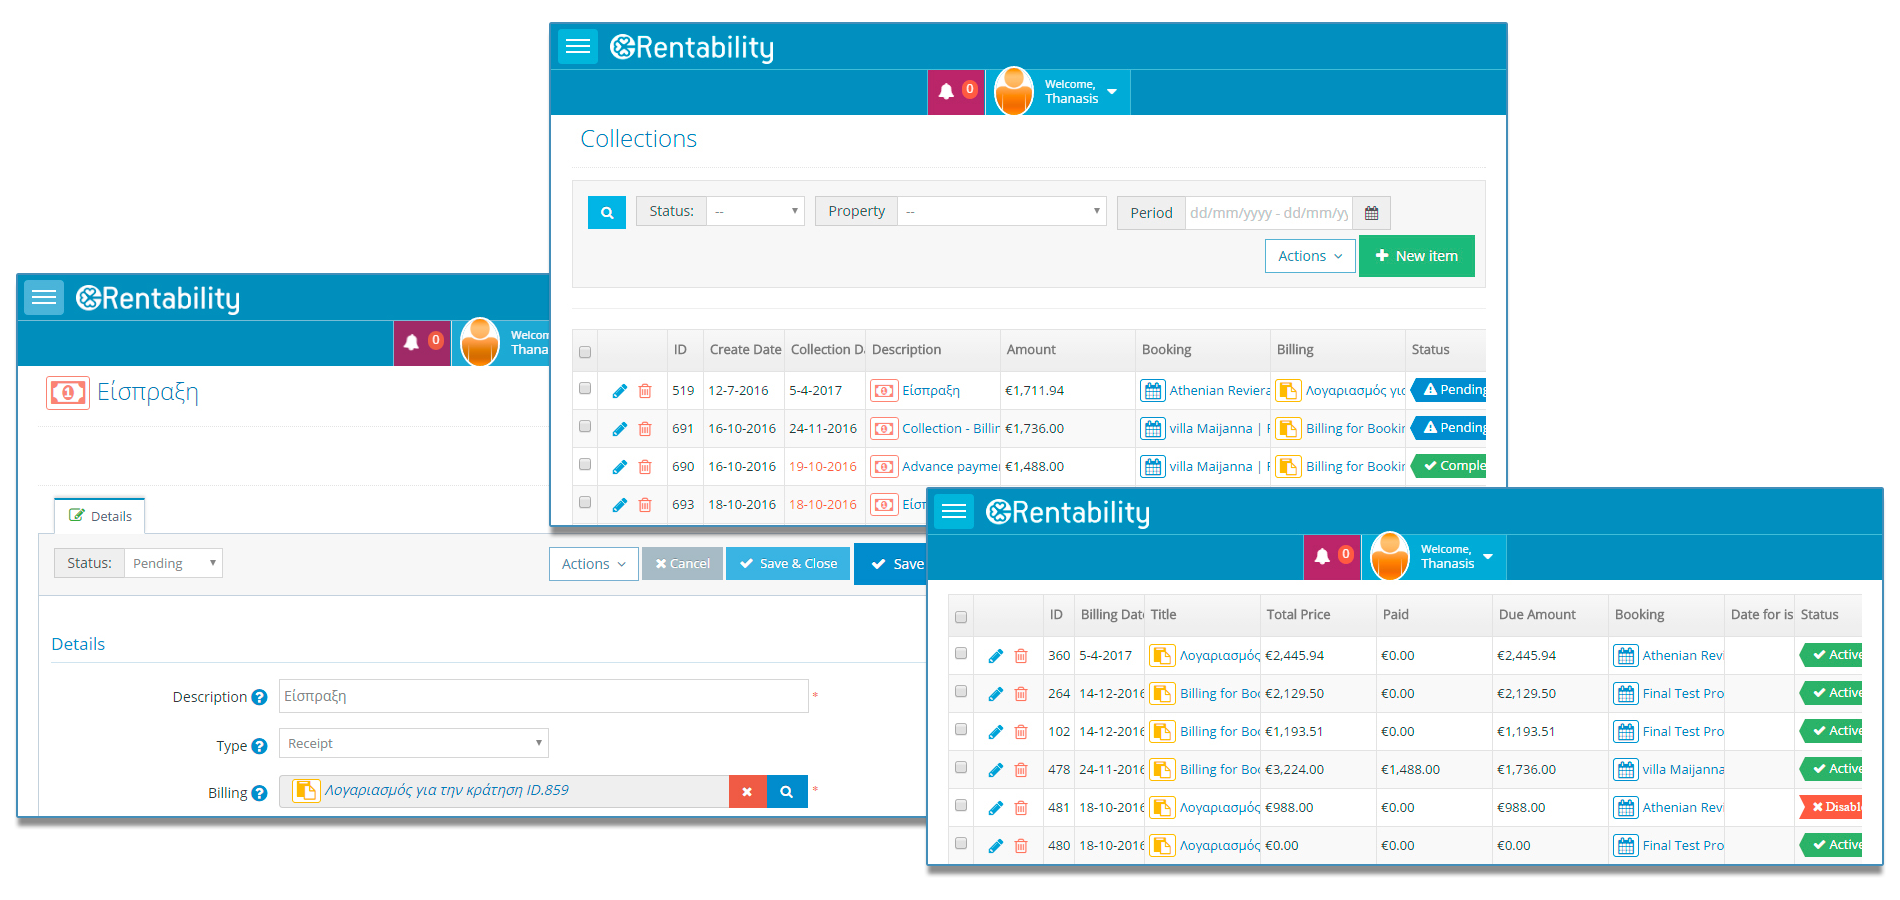Open the hamburger menu in Collections window
The image size is (1900, 900).
[578, 46]
